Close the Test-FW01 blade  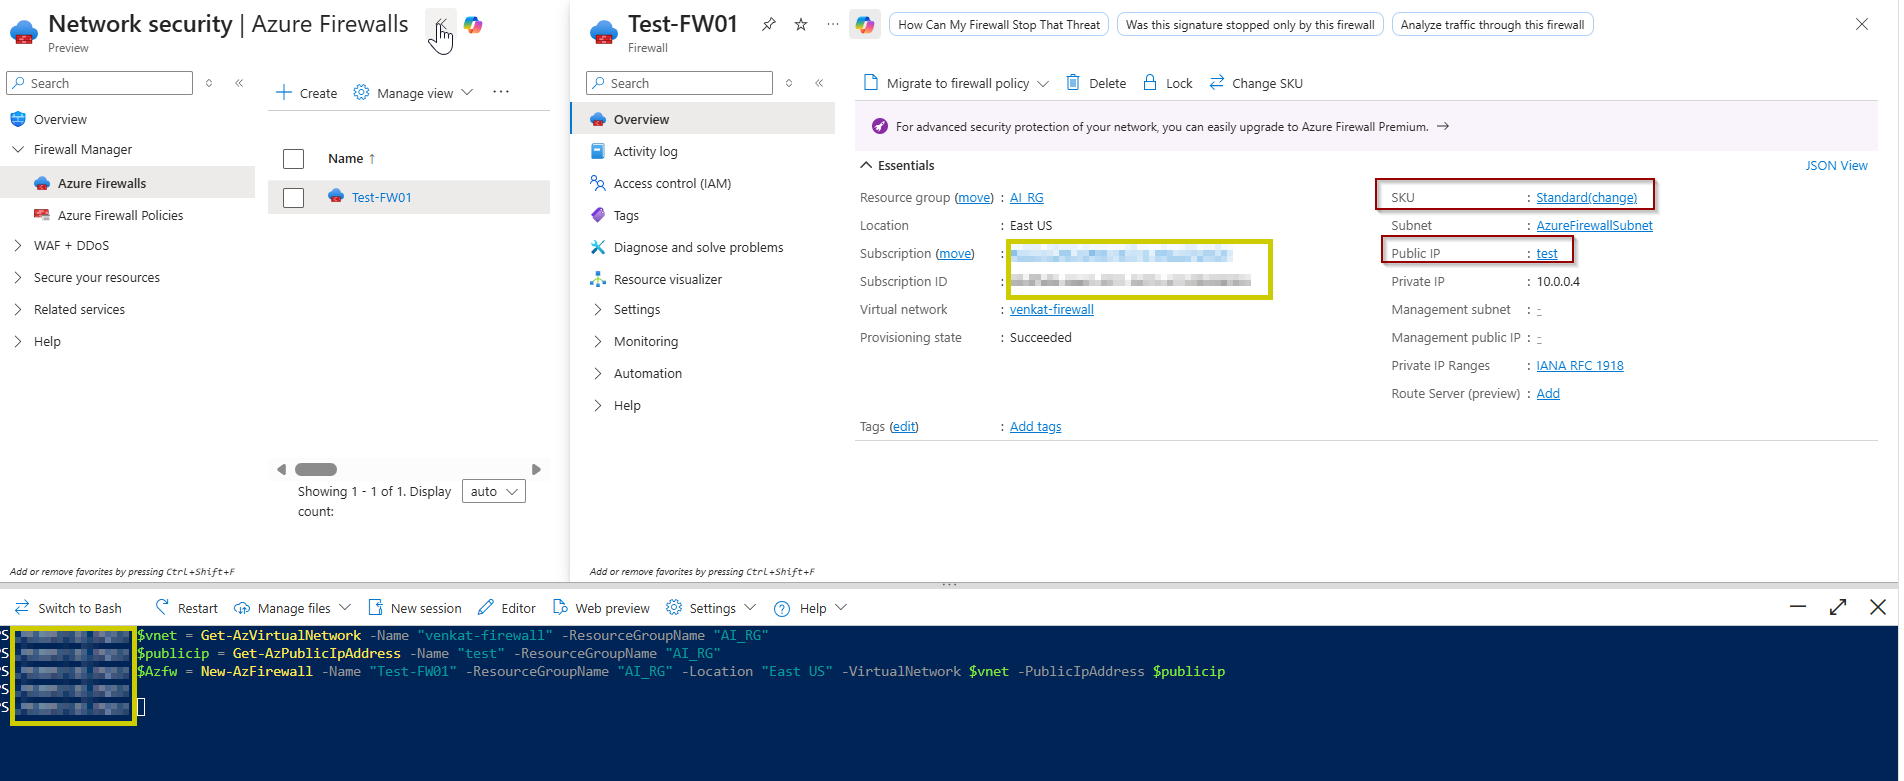point(1862,25)
